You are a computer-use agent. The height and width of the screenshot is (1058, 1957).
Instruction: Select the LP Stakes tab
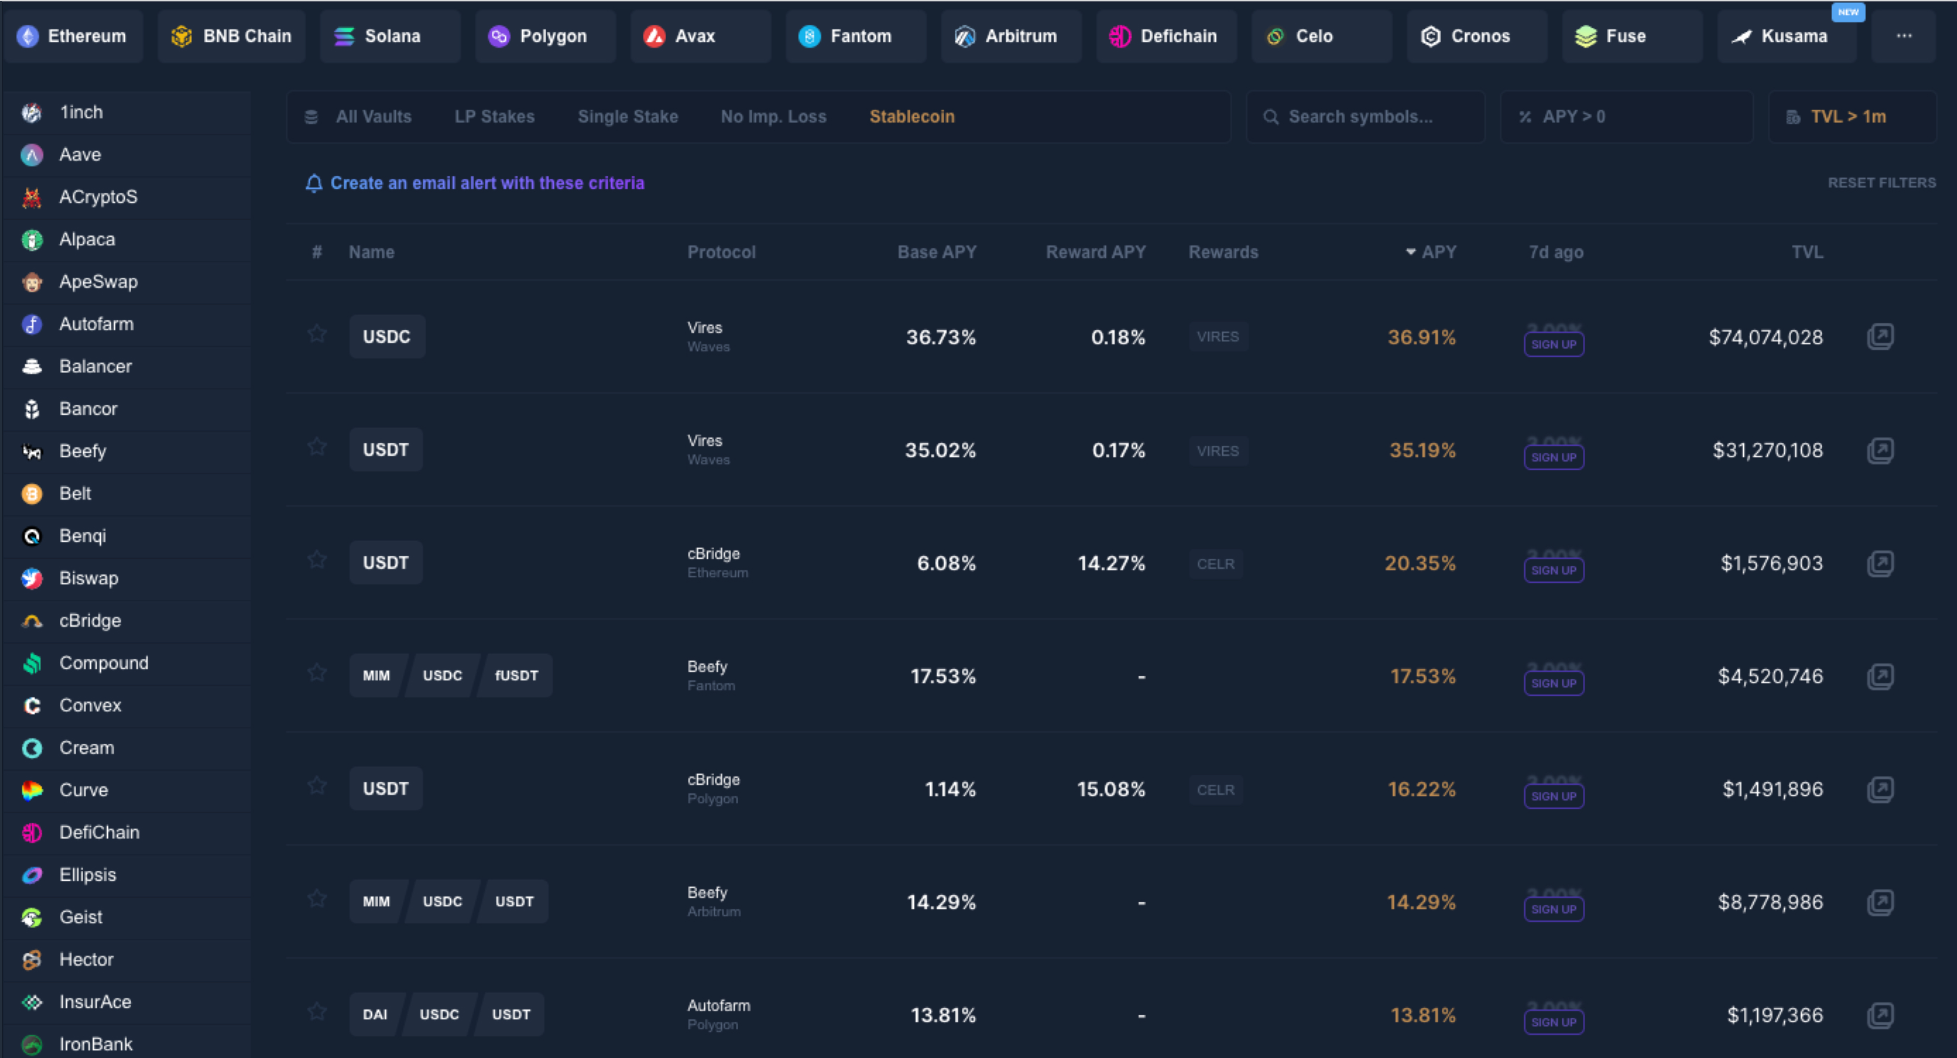494,117
